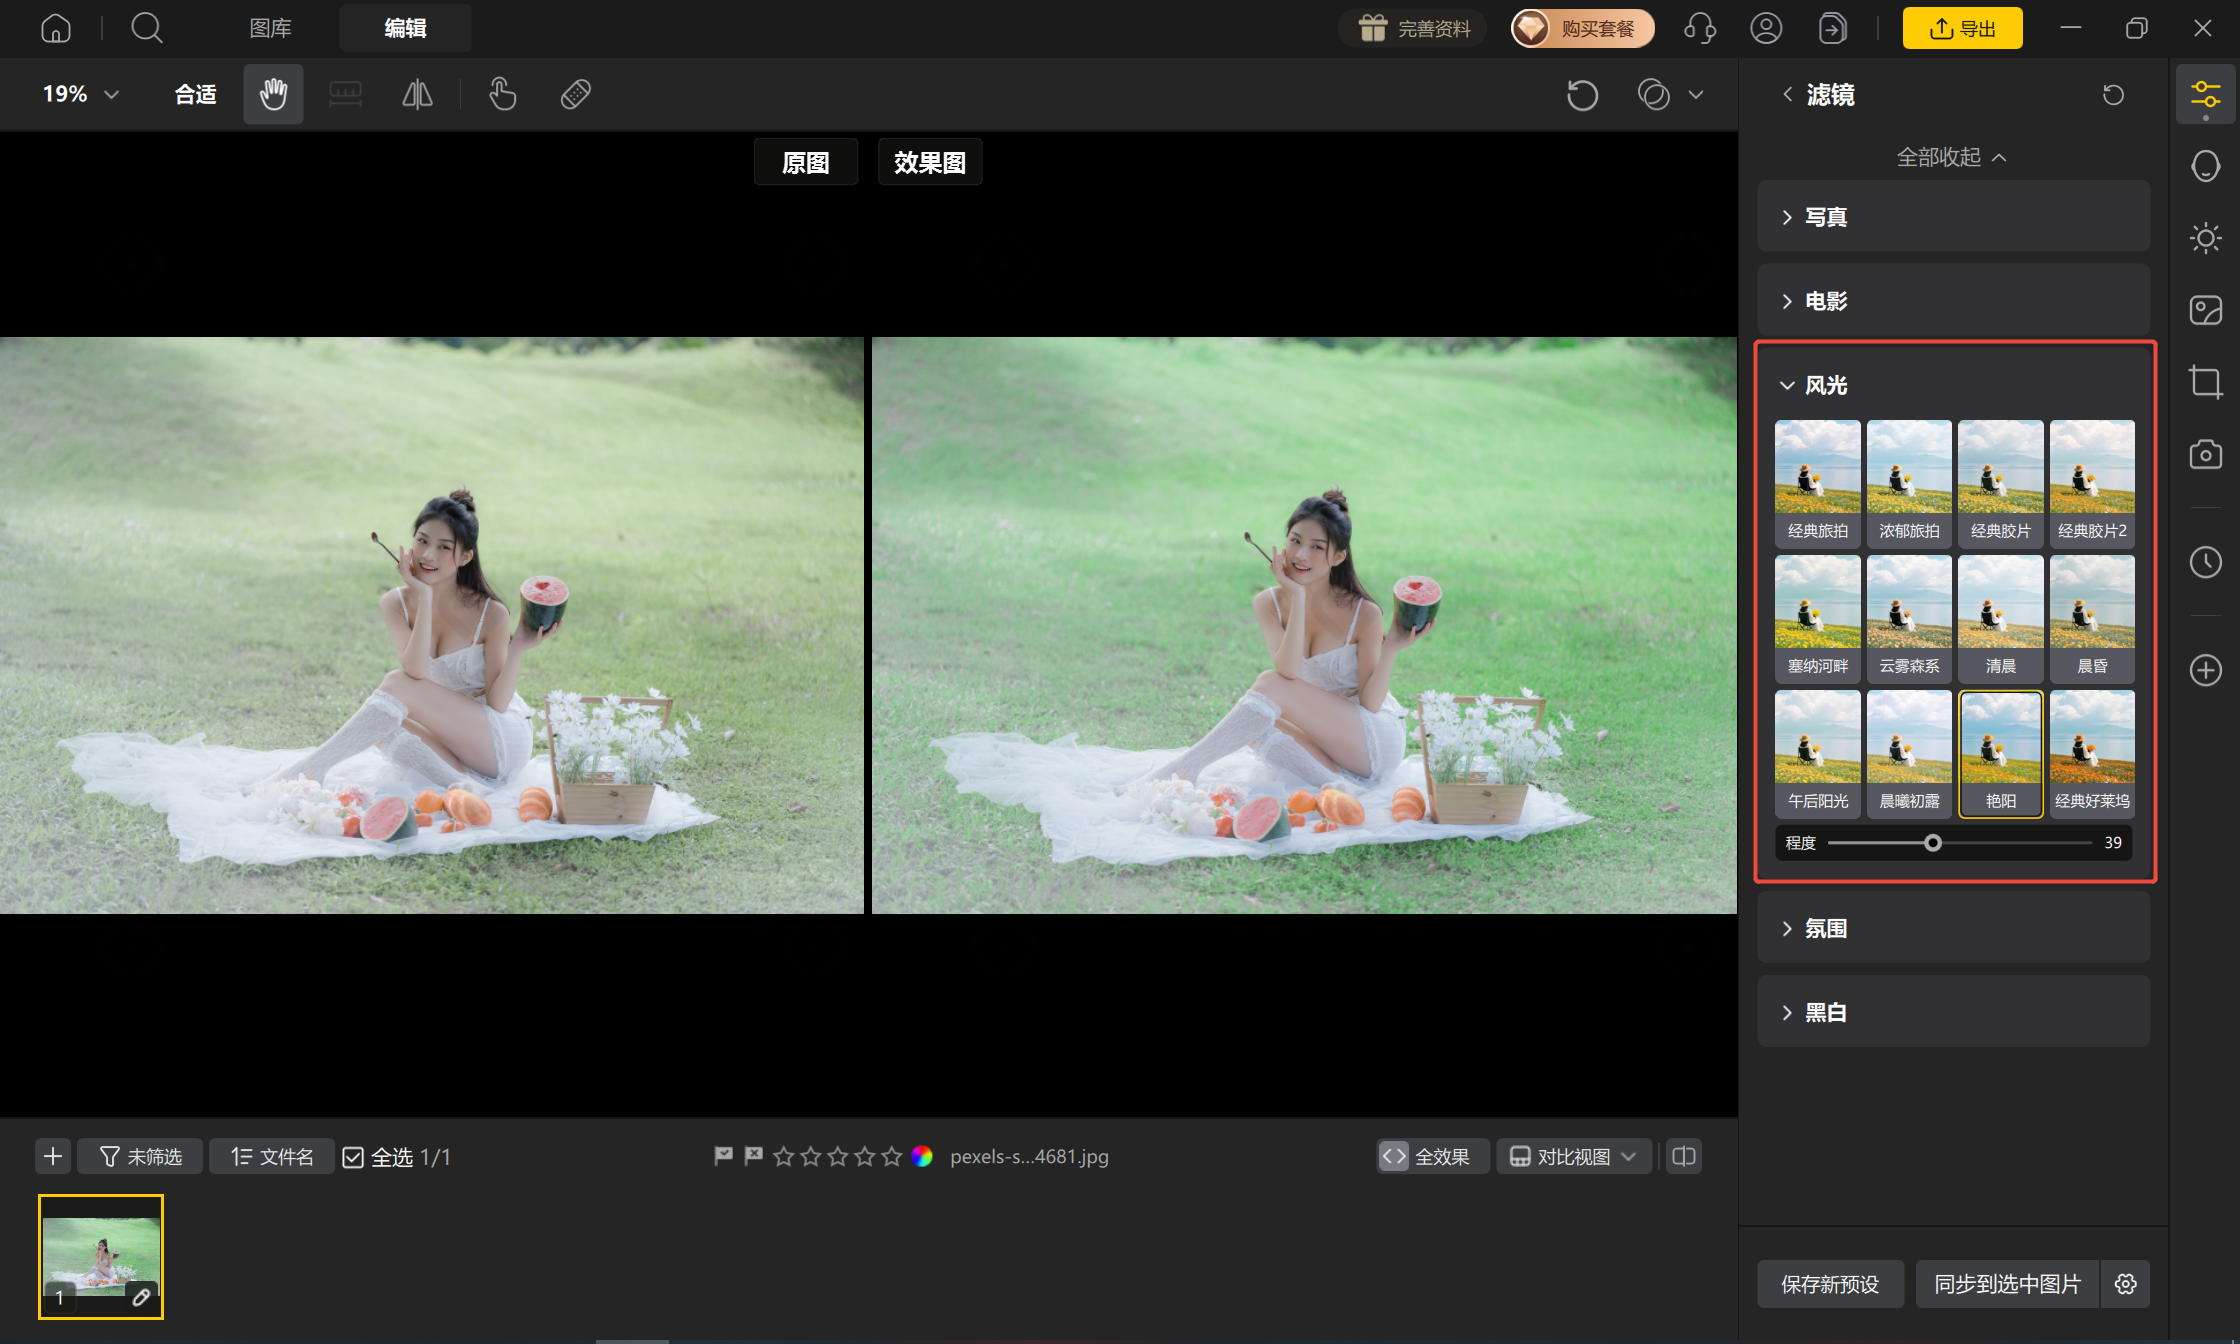Open the history clock panel

click(2205, 562)
